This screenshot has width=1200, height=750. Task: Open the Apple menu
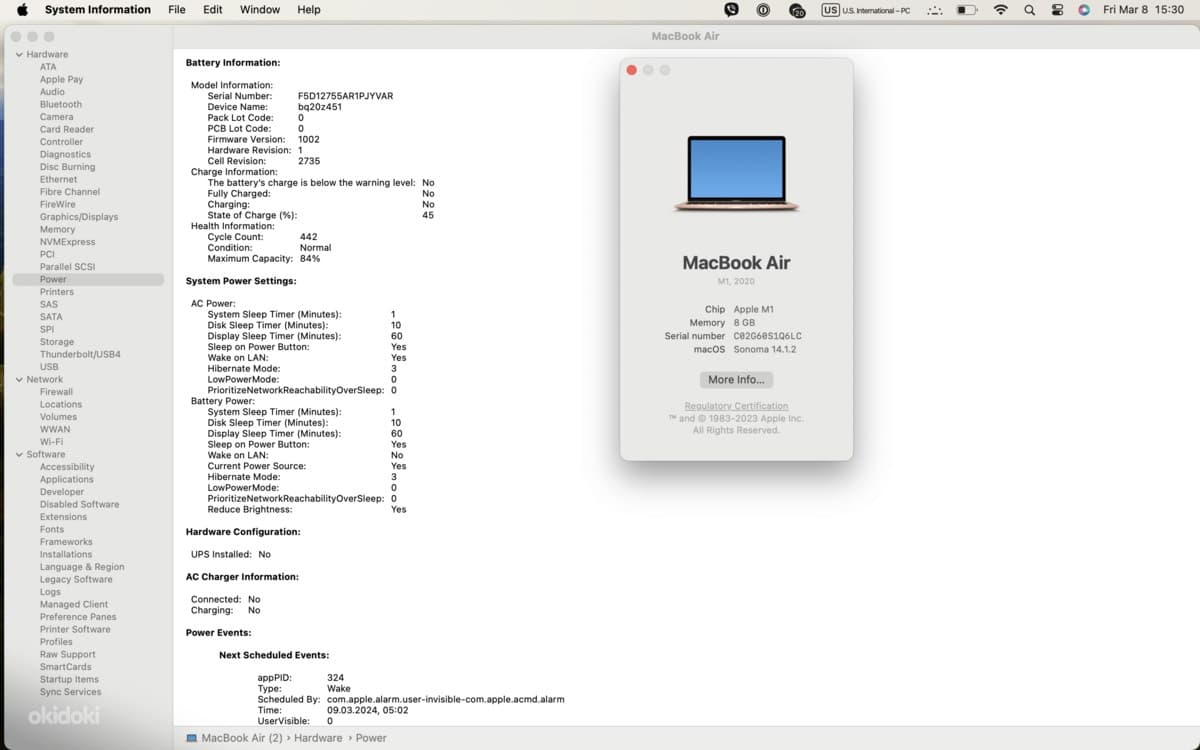pyautogui.click(x=22, y=9)
